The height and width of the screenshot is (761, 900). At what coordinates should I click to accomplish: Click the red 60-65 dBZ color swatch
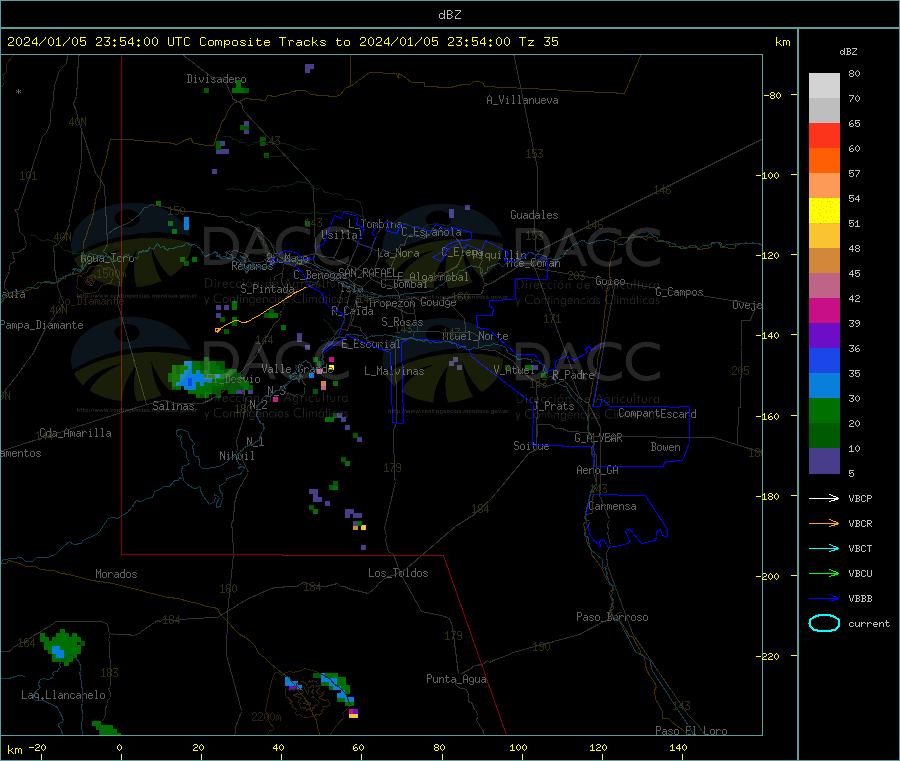pos(824,135)
